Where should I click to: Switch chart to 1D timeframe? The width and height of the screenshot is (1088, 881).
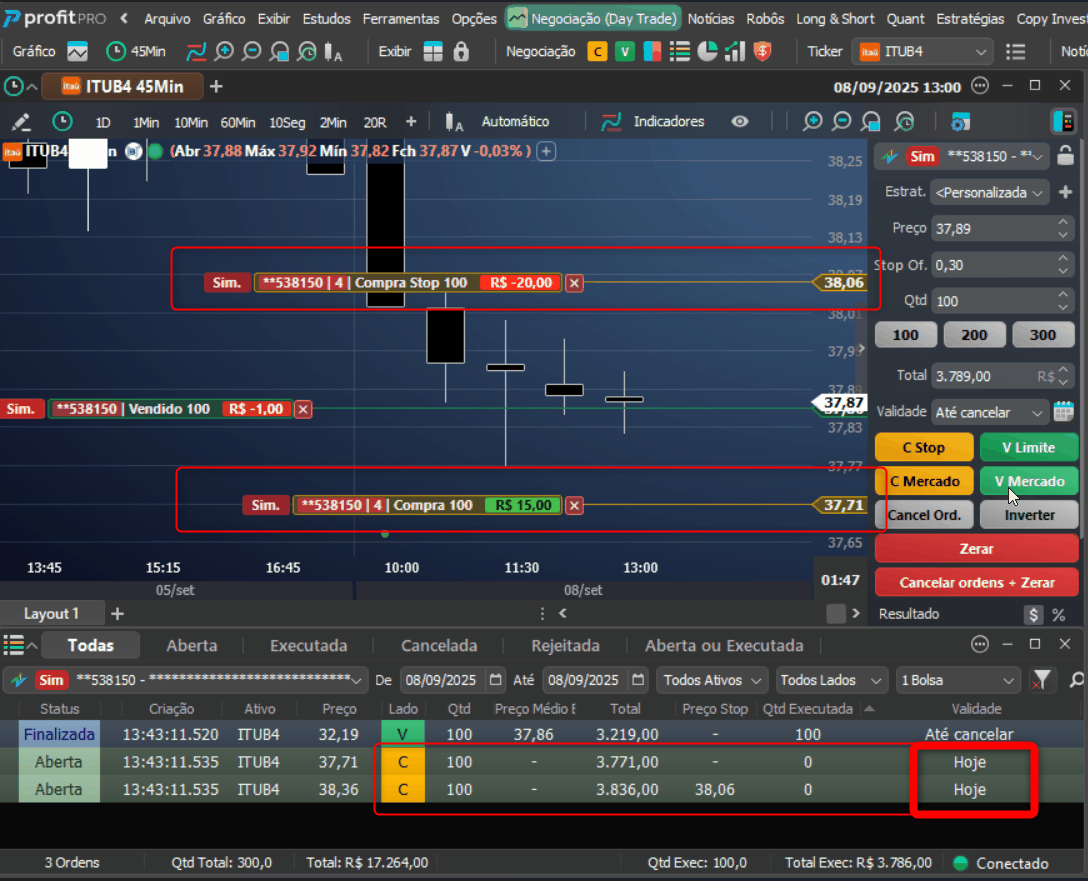pyautogui.click(x=103, y=123)
